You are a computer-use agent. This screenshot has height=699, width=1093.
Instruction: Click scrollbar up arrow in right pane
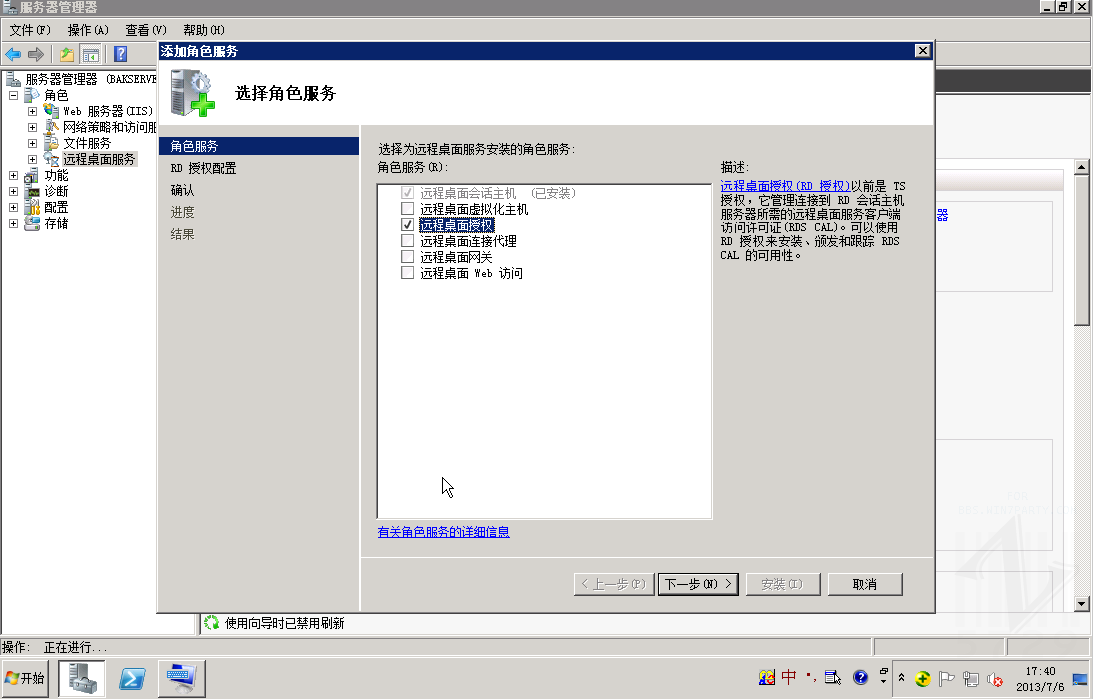pos(1081,167)
